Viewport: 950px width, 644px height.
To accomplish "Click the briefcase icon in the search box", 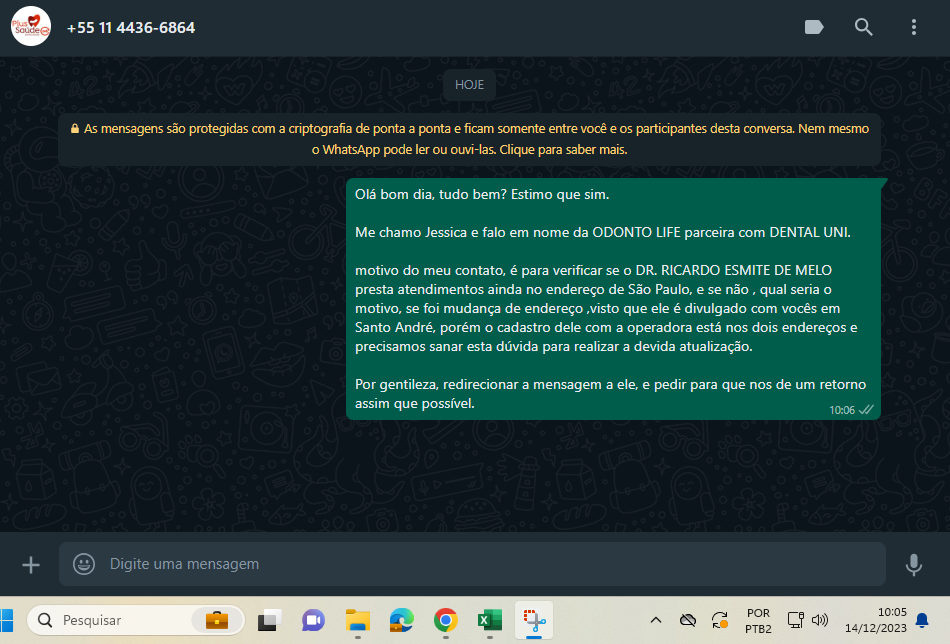I will click(216, 620).
